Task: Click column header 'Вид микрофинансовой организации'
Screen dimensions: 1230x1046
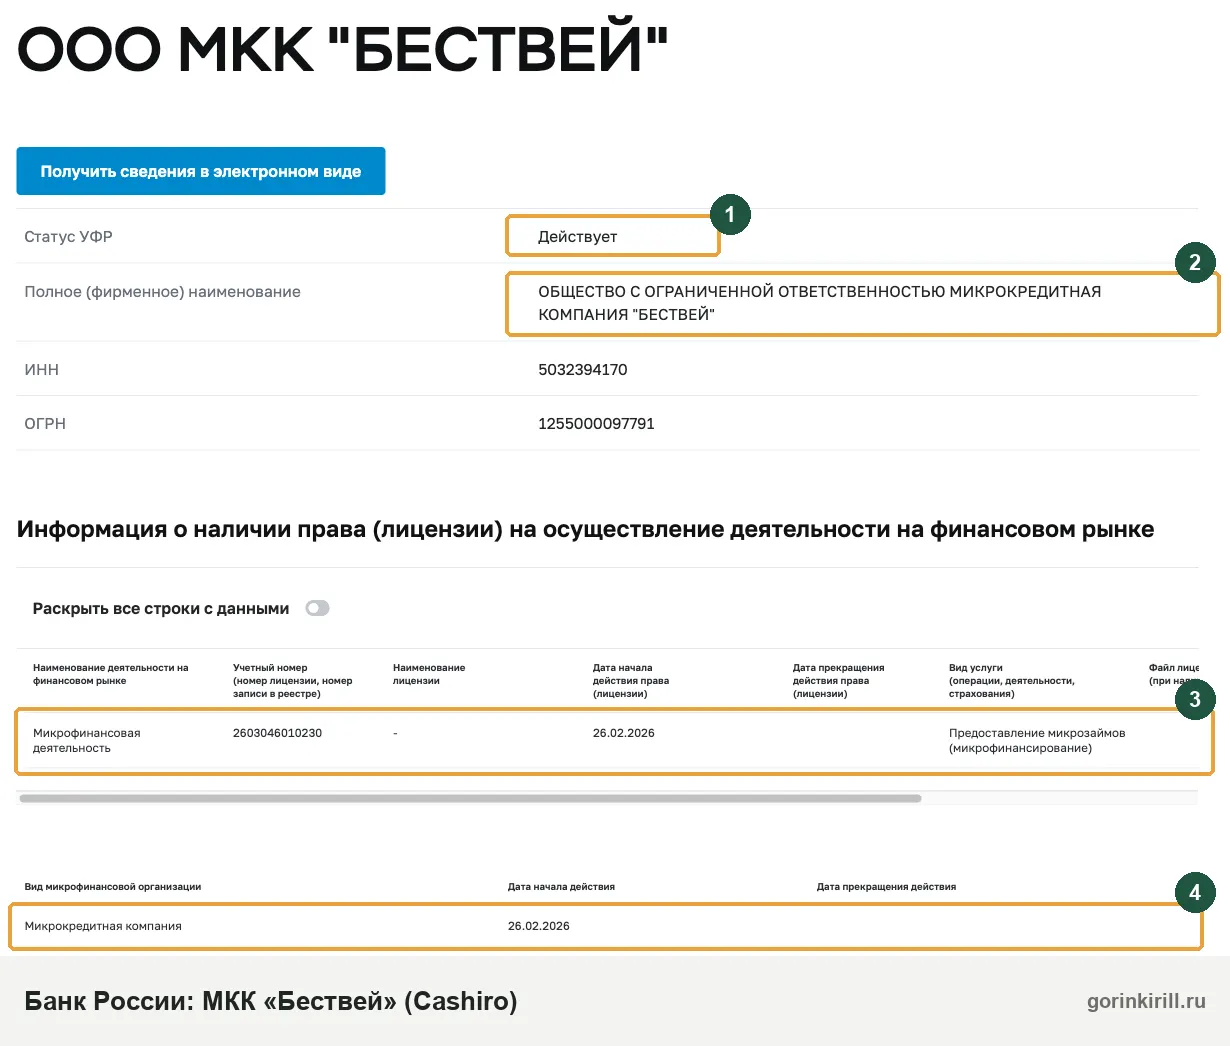Action: [x=113, y=887]
